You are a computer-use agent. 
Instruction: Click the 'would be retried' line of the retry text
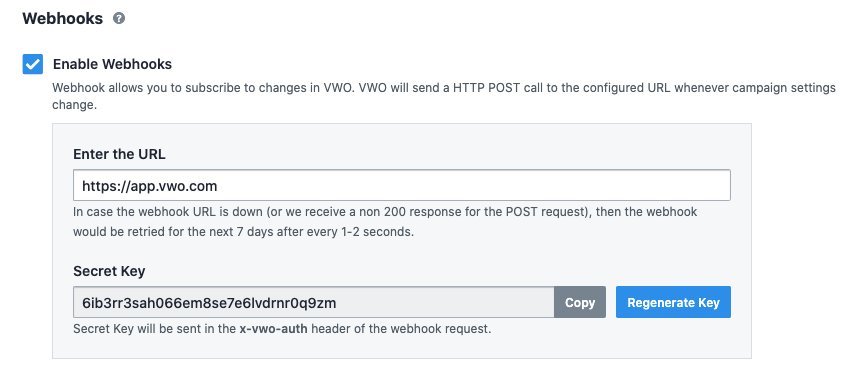244,231
